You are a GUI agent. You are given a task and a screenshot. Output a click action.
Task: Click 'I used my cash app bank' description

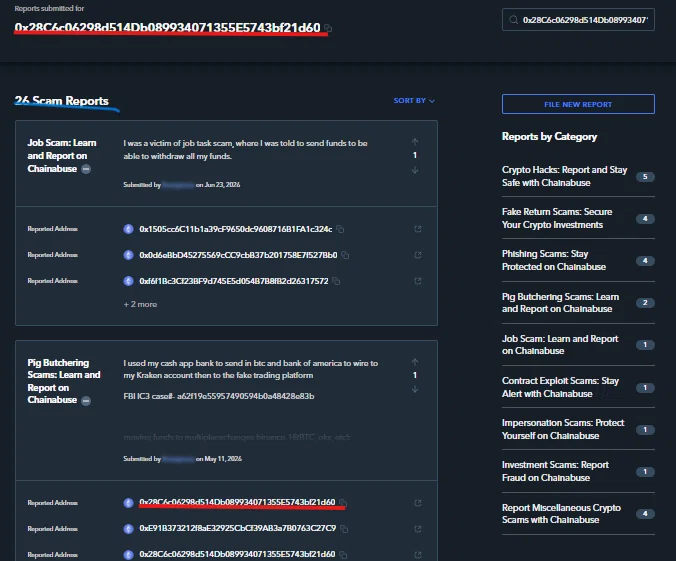pos(250,369)
